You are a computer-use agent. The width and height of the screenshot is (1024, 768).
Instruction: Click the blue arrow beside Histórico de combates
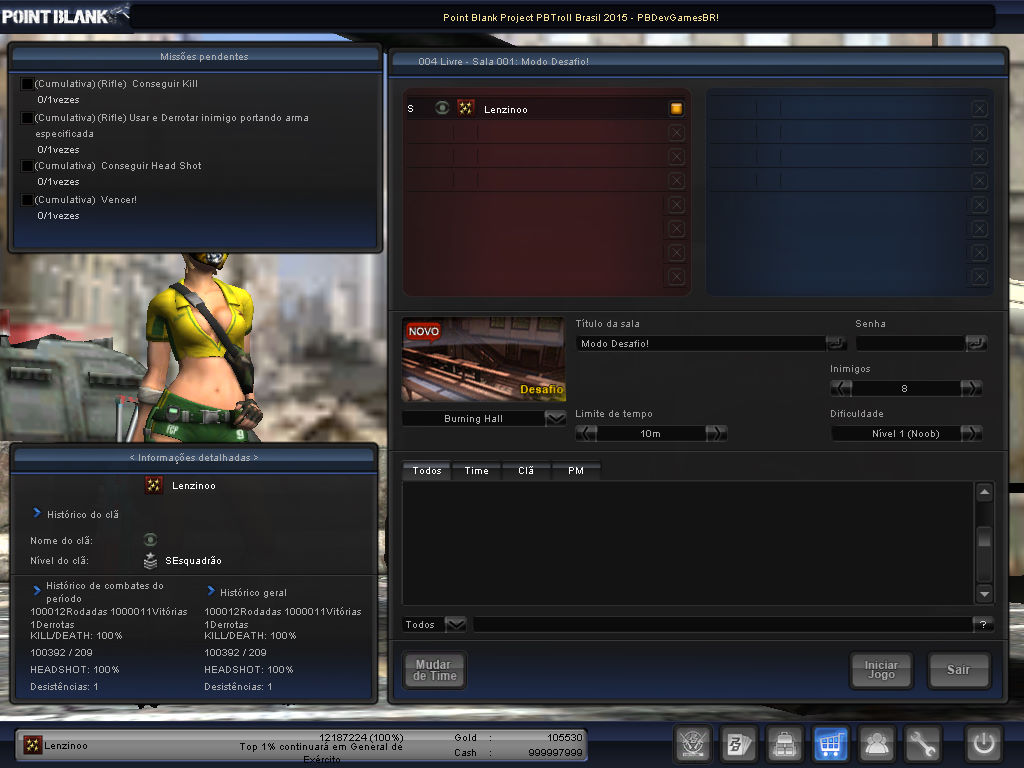click(x=37, y=590)
